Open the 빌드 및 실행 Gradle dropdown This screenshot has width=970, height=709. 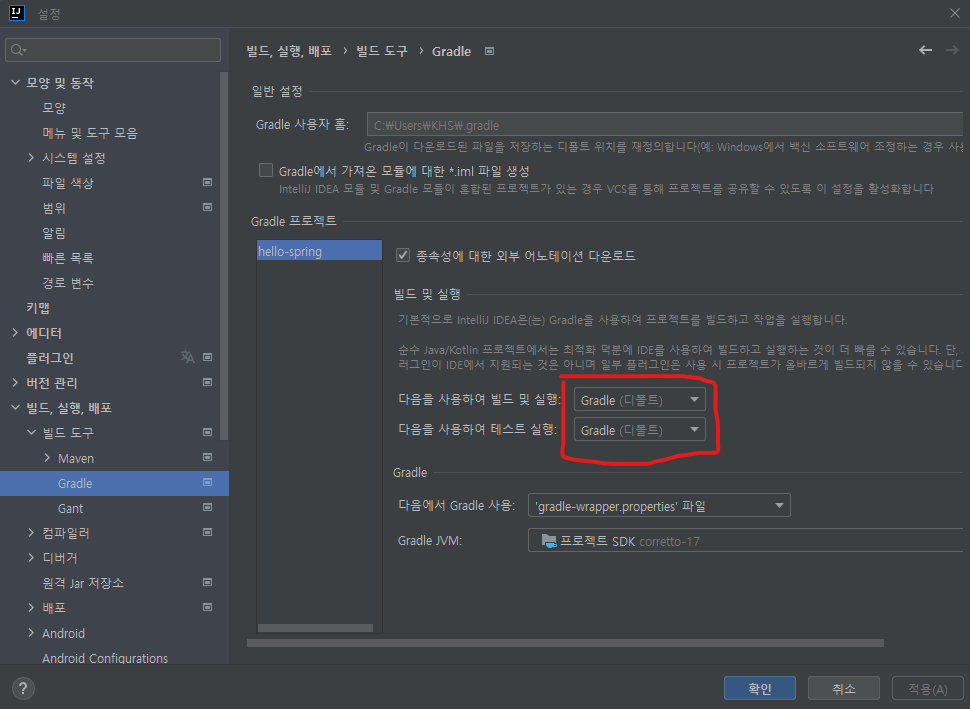coord(640,400)
